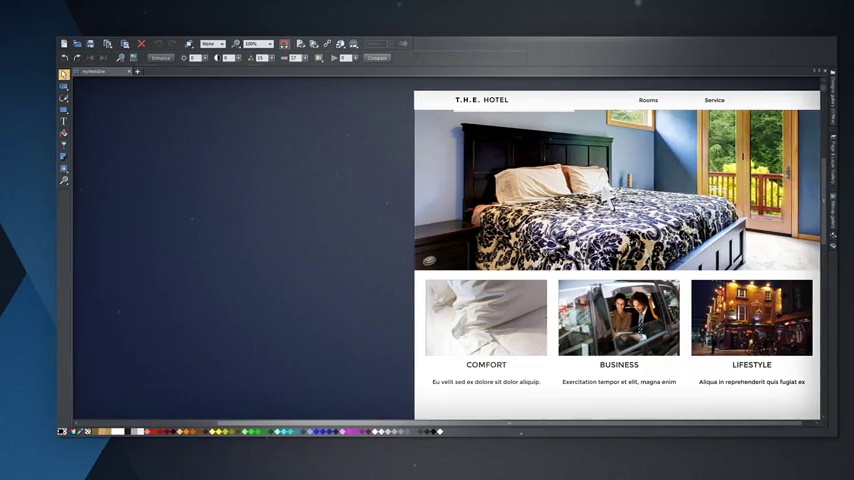This screenshot has width=854, height=480.
Task: Open the zoom 100% dropdown
Action: click(x=270, y=44)
